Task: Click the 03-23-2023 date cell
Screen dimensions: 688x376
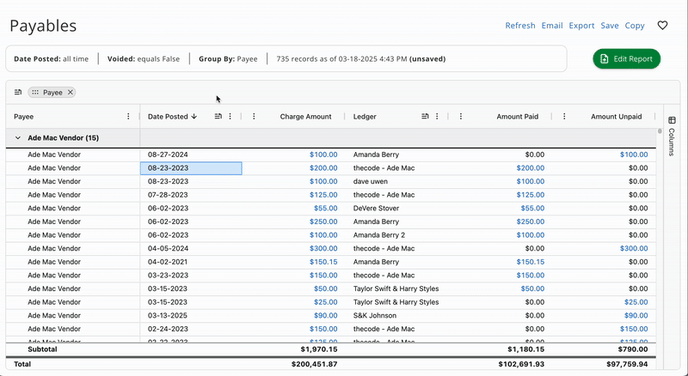Action: click(168, 275)
